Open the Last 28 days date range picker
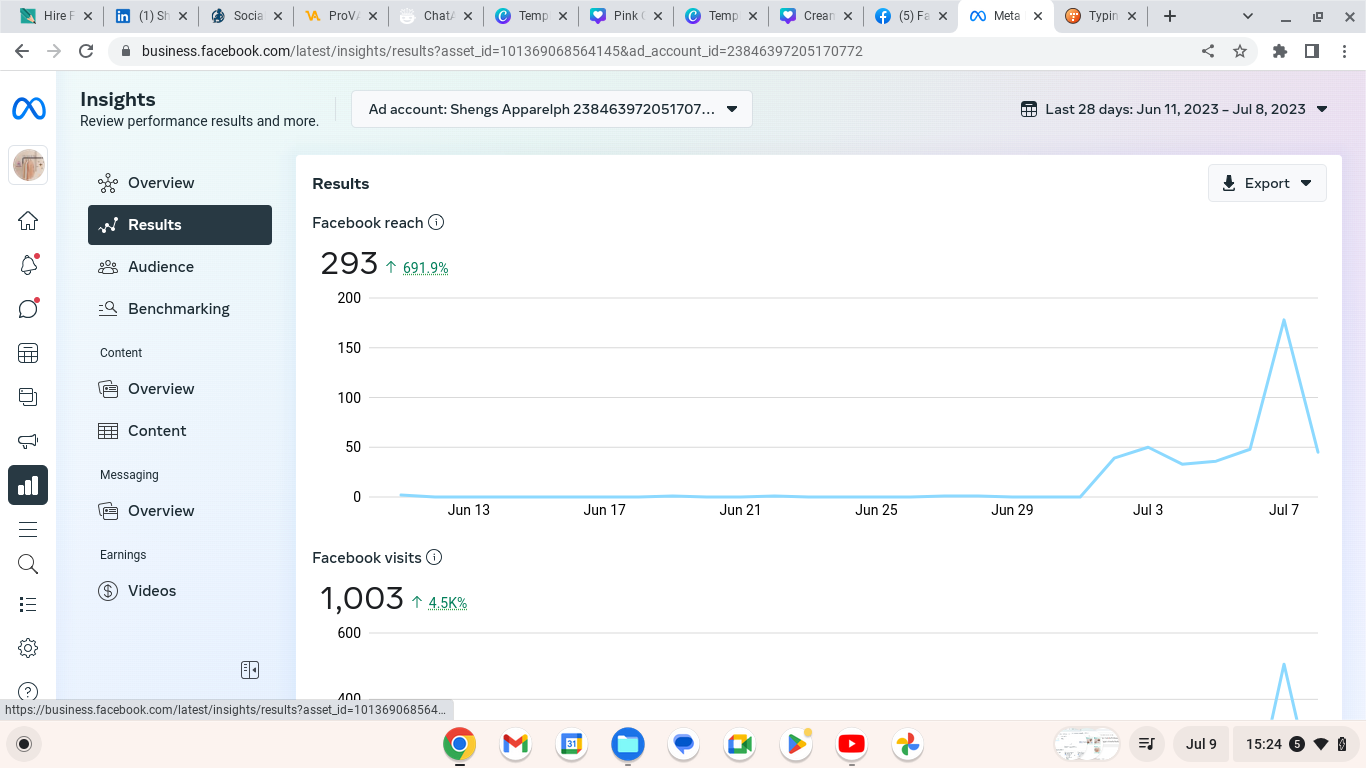This screenshot has height=768, width=1366. click(x=1174, y=109)
